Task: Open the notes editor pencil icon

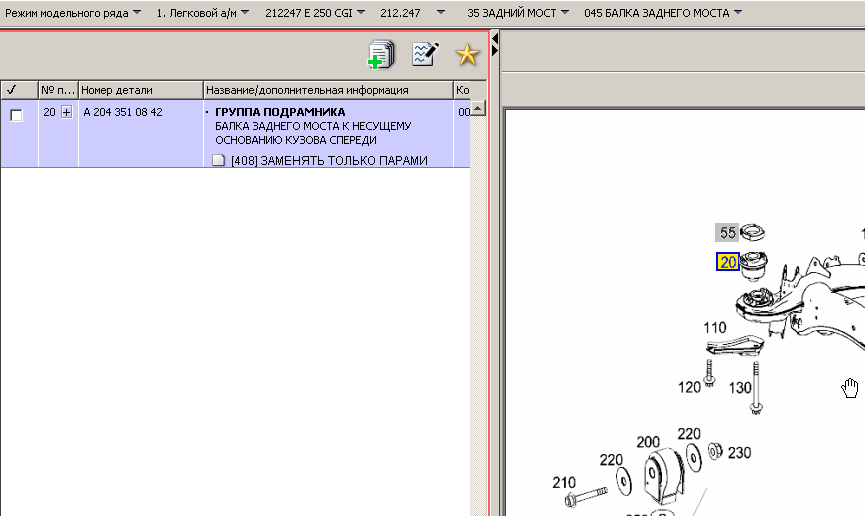Action: point(426,55)
